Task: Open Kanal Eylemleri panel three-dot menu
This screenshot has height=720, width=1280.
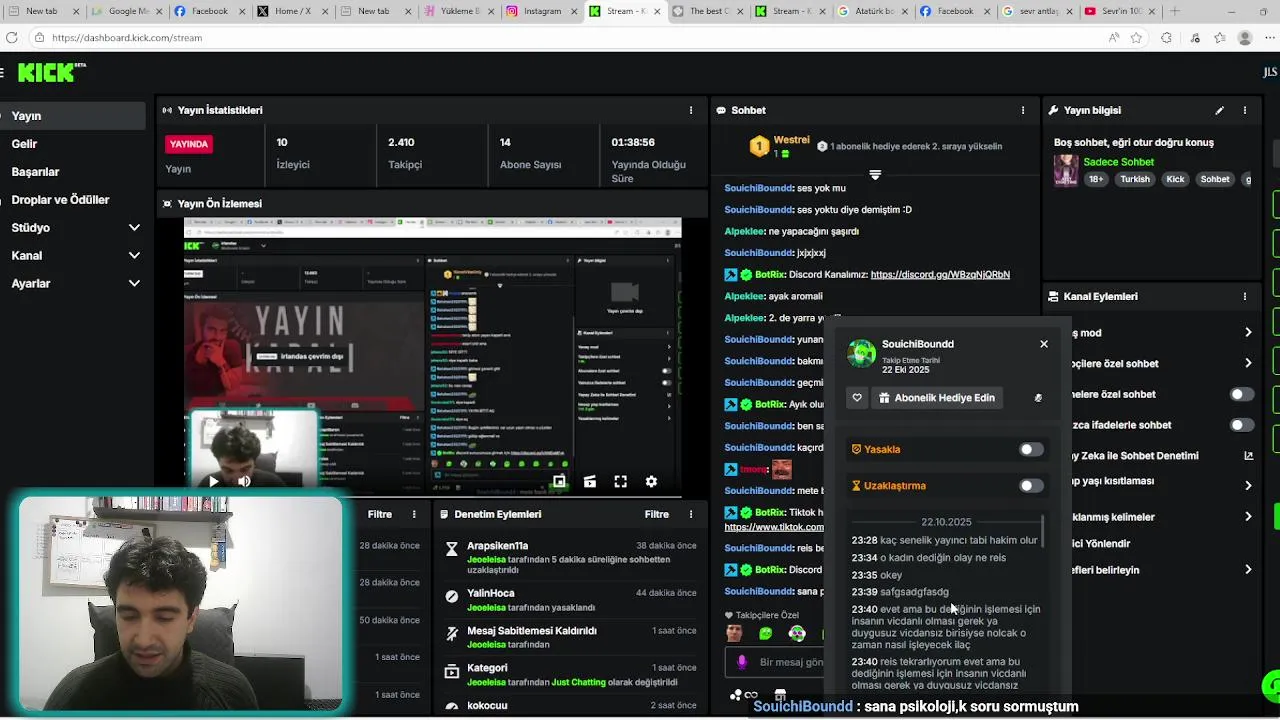Action: point(1244,296)
